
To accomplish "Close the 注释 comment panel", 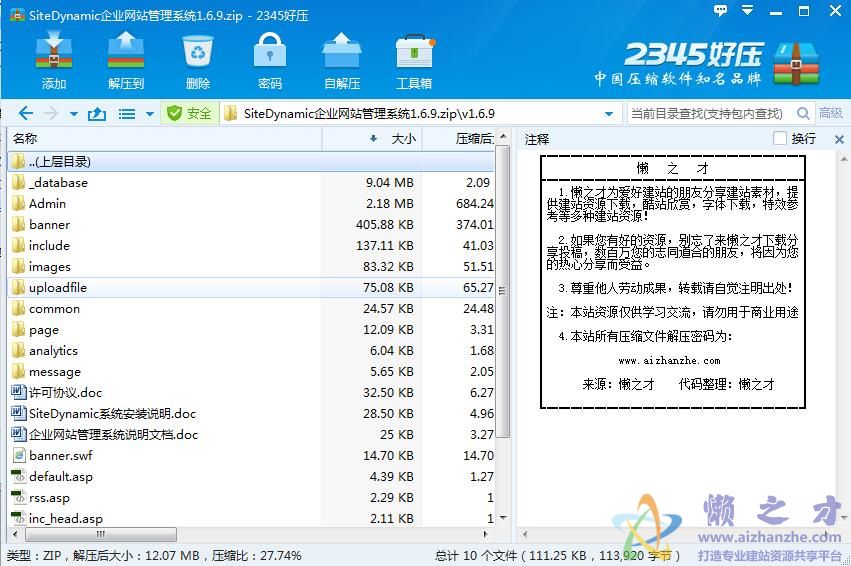I will tap(839, 139).
